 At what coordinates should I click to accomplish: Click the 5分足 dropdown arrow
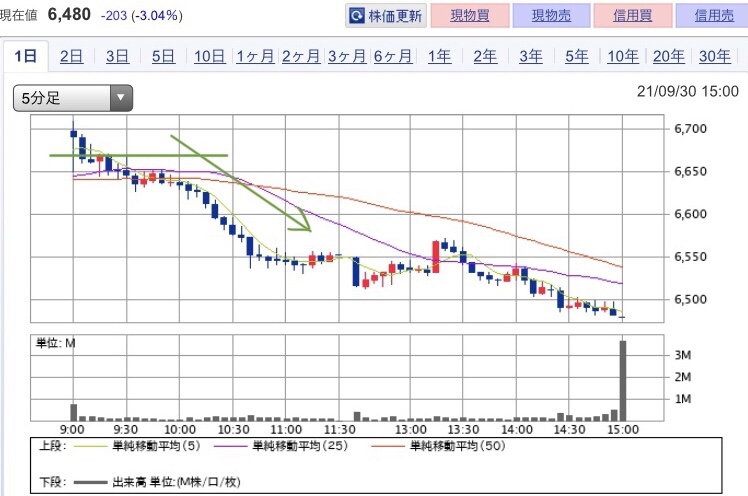(121, 98)
